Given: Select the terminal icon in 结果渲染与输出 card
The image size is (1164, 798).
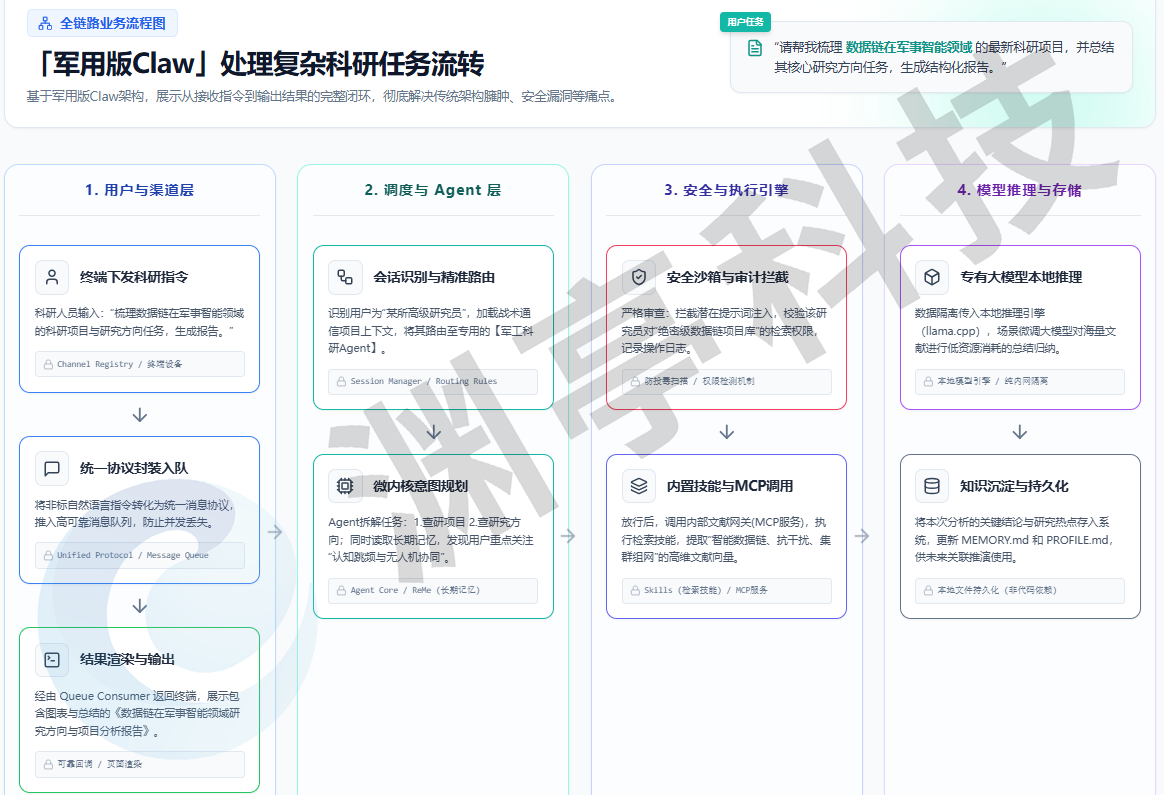Looking at the screenshot, I should click(x=52, y=659).
